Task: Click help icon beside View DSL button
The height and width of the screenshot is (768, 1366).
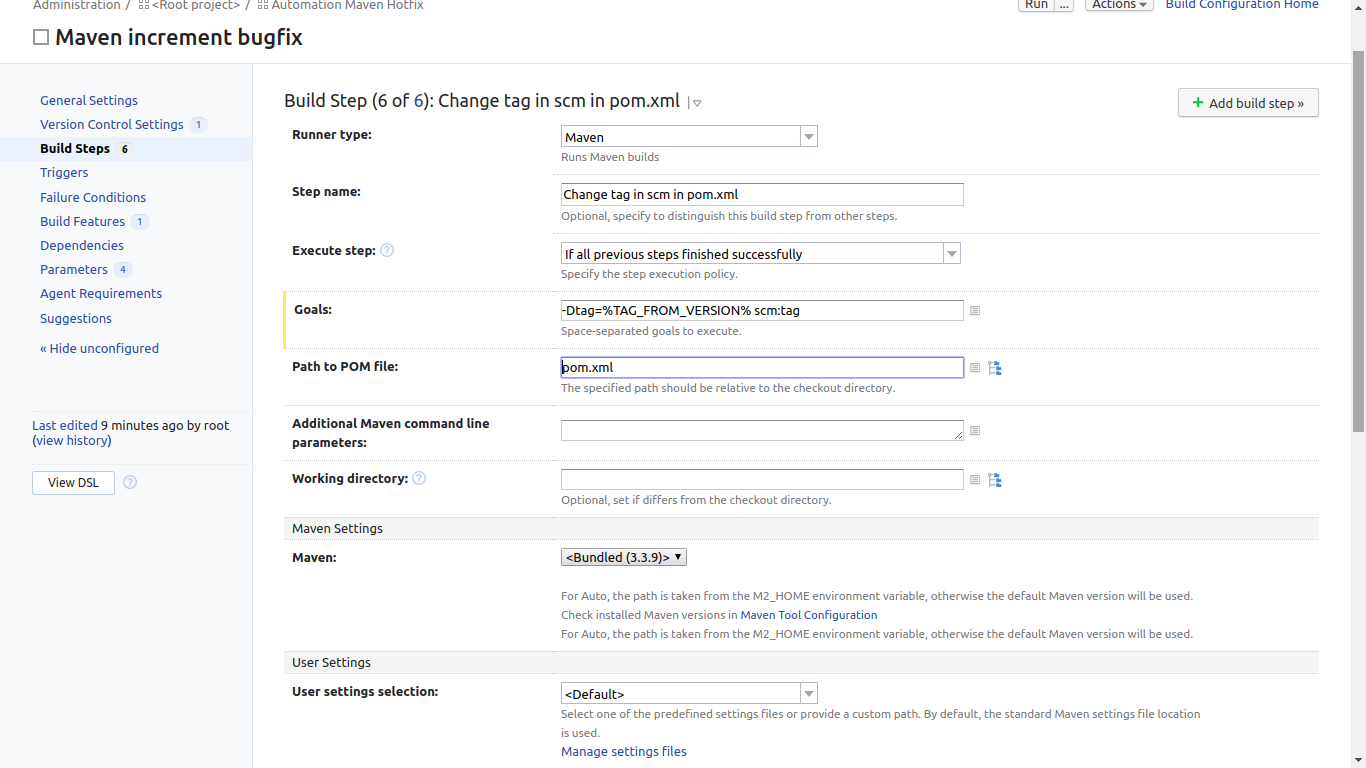Action: (x=130, y=482)
